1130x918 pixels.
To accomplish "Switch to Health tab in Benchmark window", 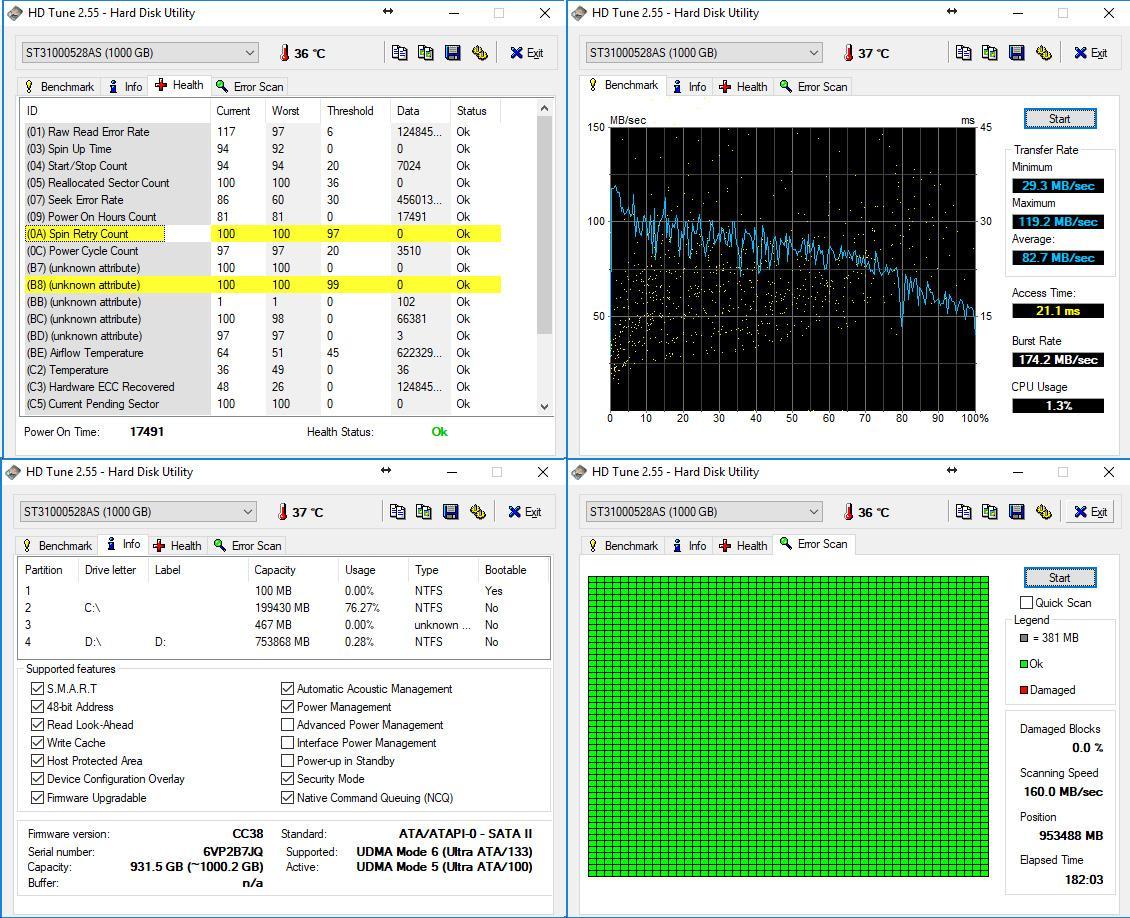I will click(x=743, y=86).
